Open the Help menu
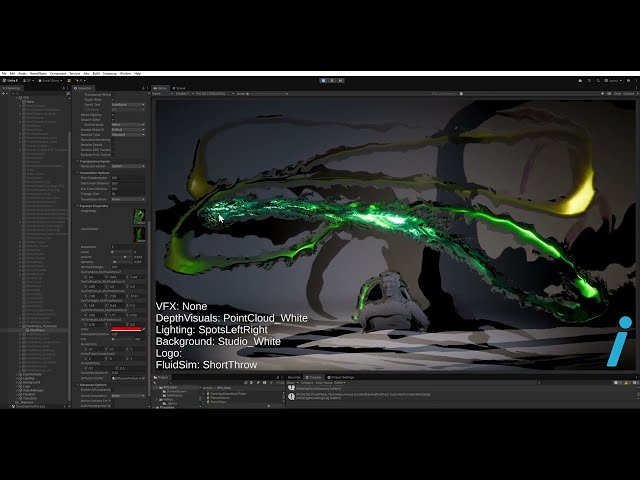640x480 pixels. (138, 73)
